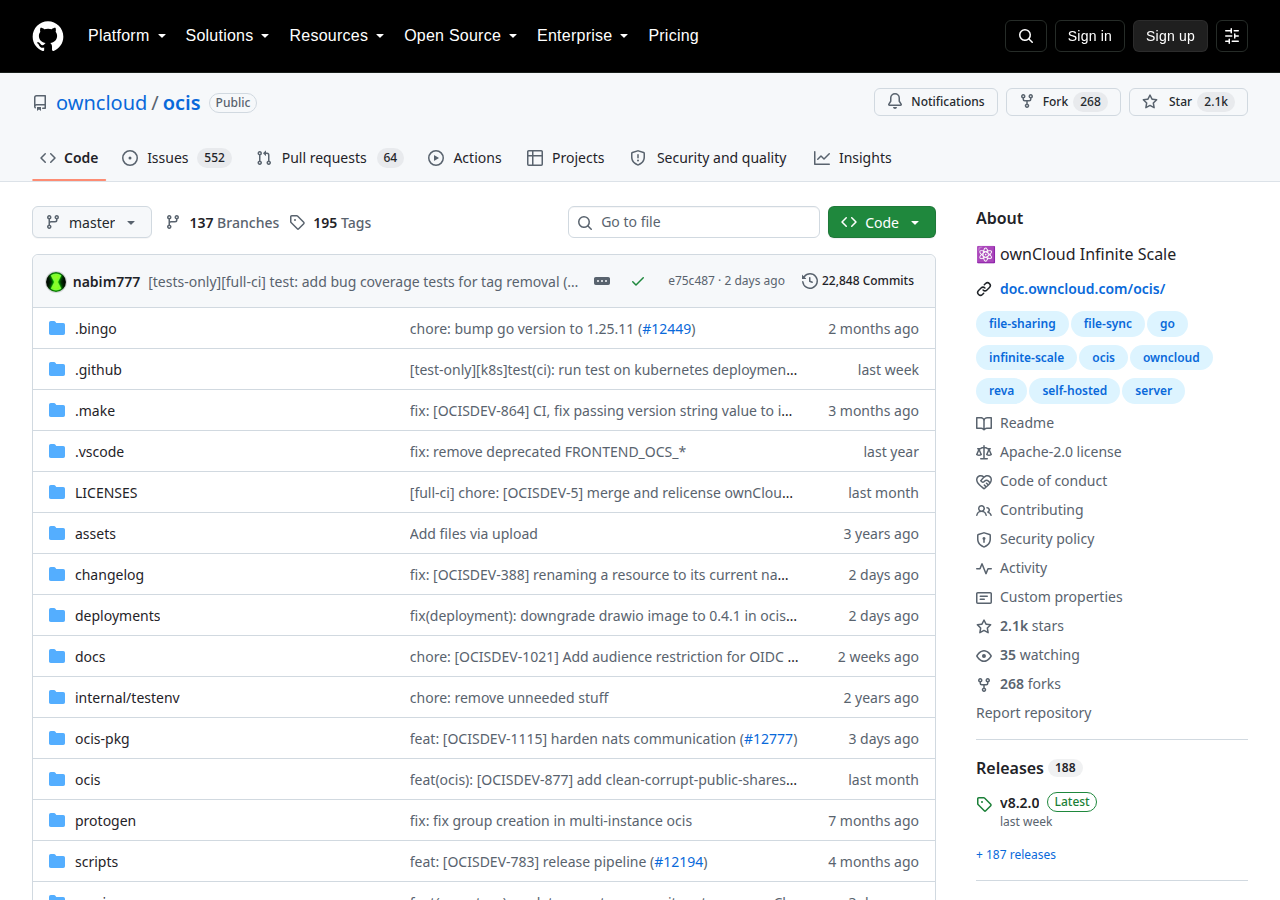The width and height of the screenshot is (1280, 900).
Task: Fork the repository with Fork button
Action: pos(1063,102)
